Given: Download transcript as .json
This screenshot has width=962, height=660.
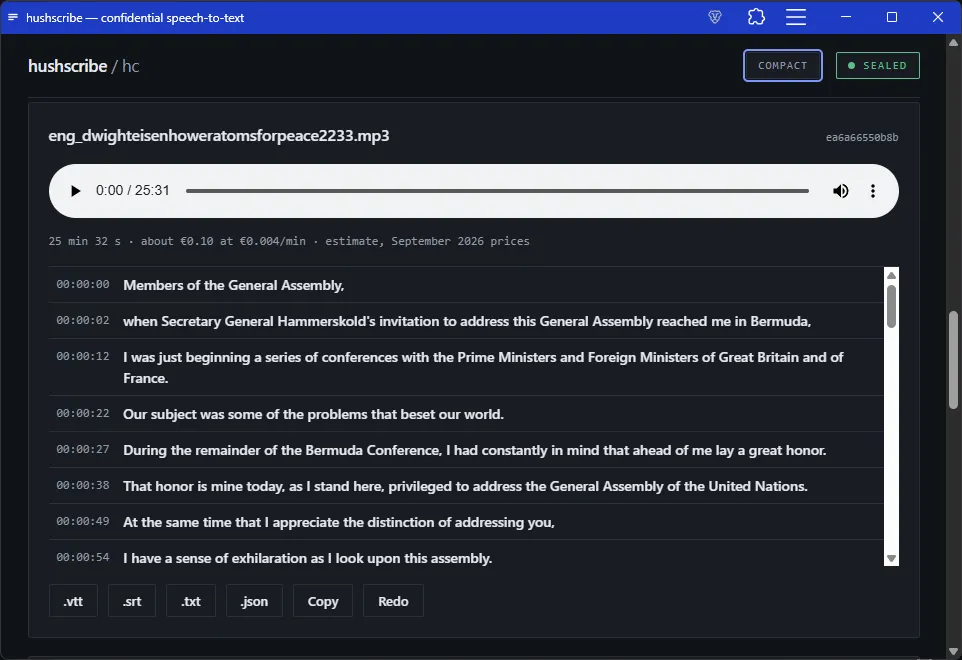Looking at the screenshot, I should coord(255,601).
